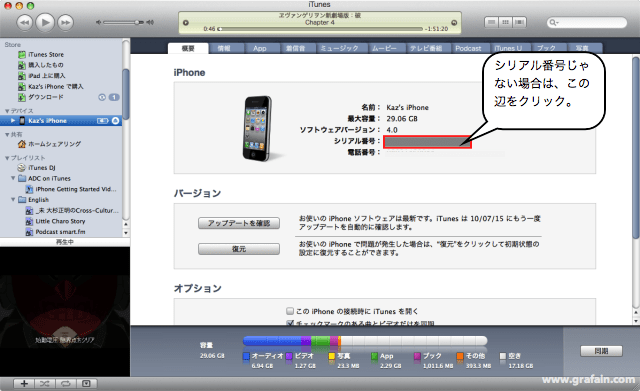The width and height of the screenshot is (640, 391).
Task: Collapse the デバイス section
Action: pyautogui.click(x=7, y=111)
